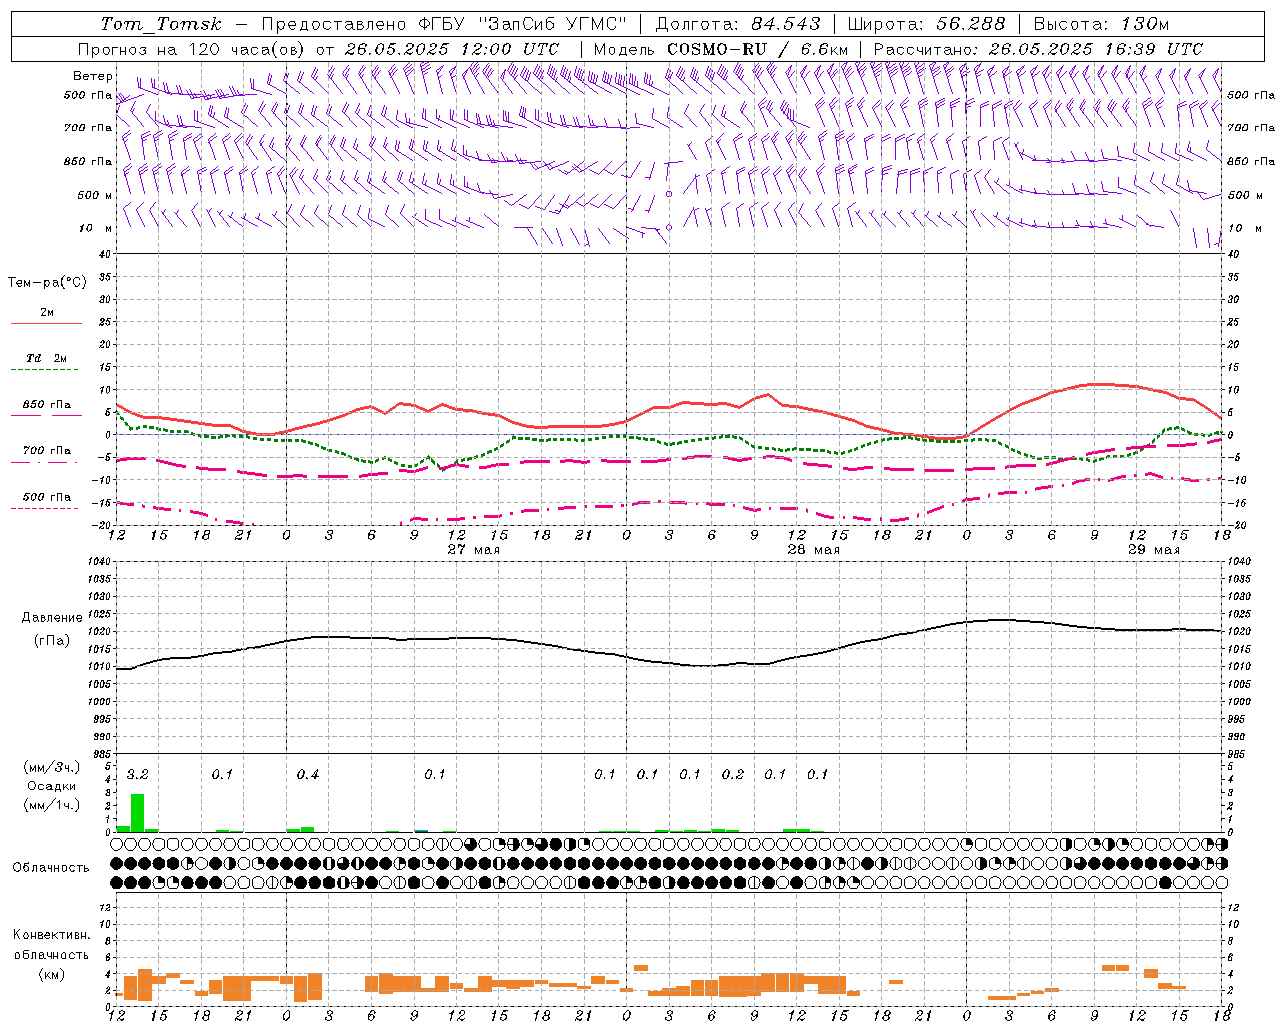Viewport: 1280px width, 1024px height.
Task: Click the precipitation amount "3.2"
Action: pos(138,775)
